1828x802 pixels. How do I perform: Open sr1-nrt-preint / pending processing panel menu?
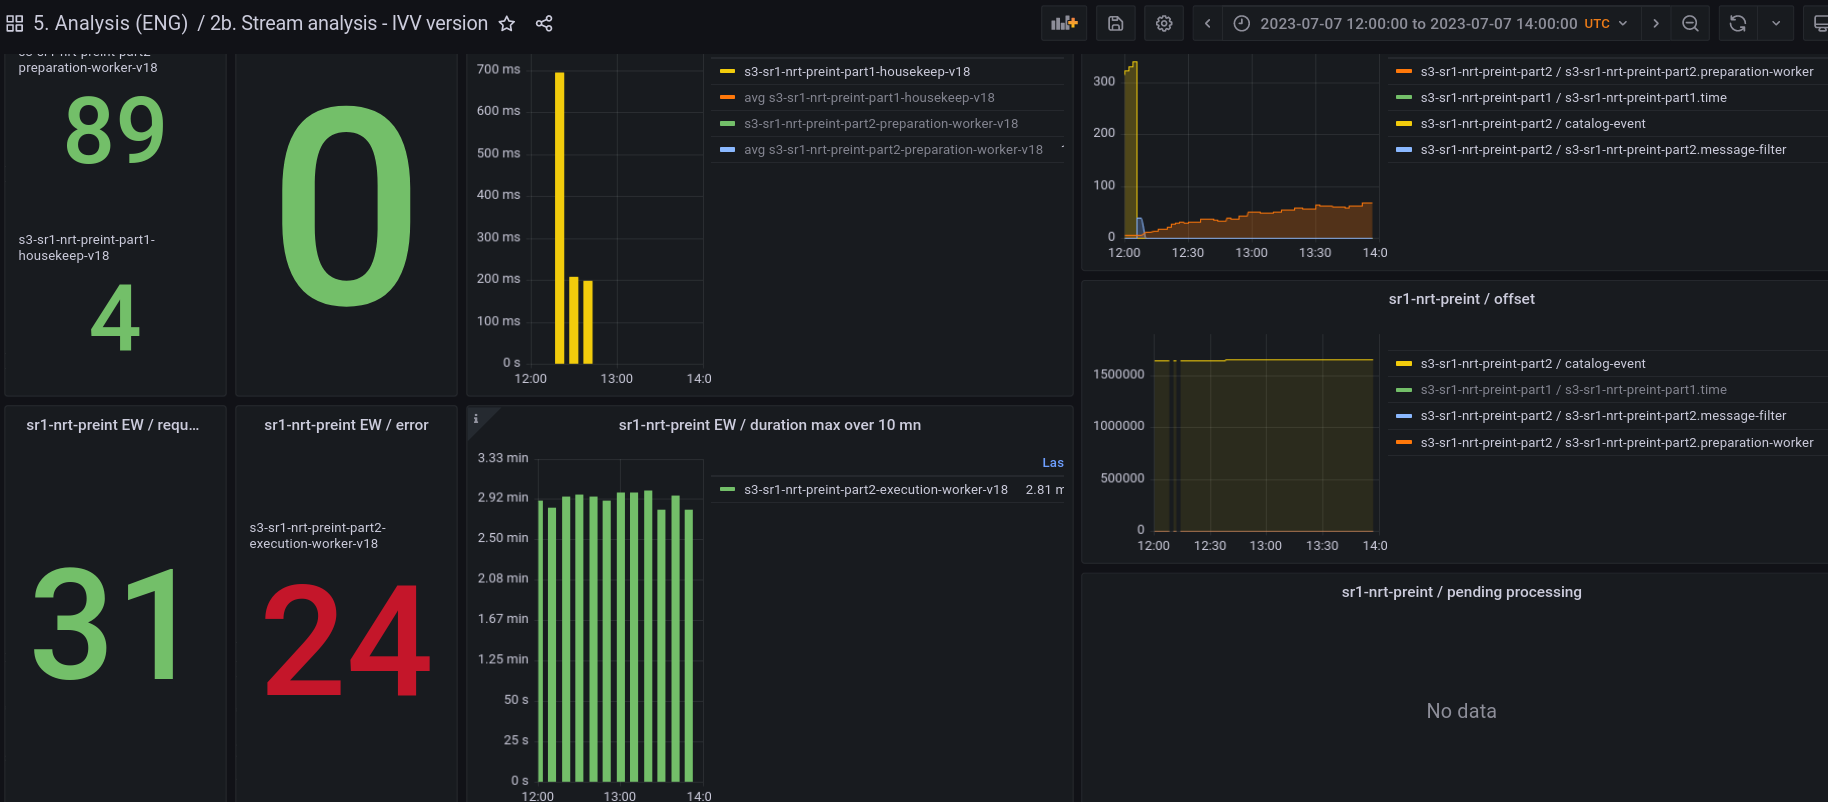(1461, 592)
